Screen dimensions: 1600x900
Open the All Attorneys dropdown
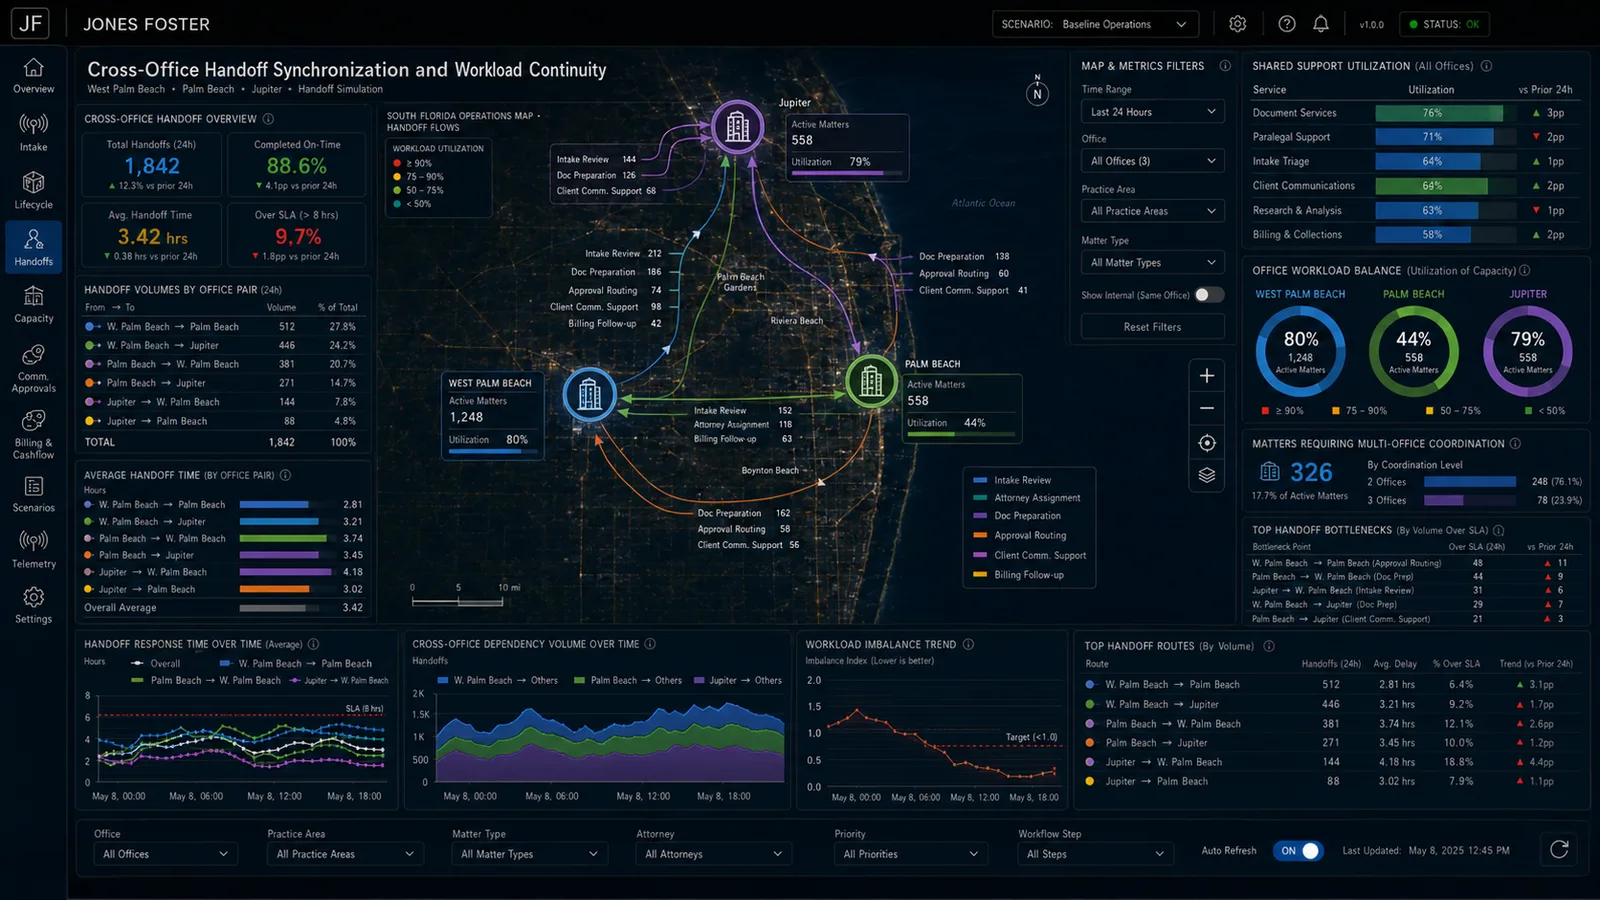point(713,854)
